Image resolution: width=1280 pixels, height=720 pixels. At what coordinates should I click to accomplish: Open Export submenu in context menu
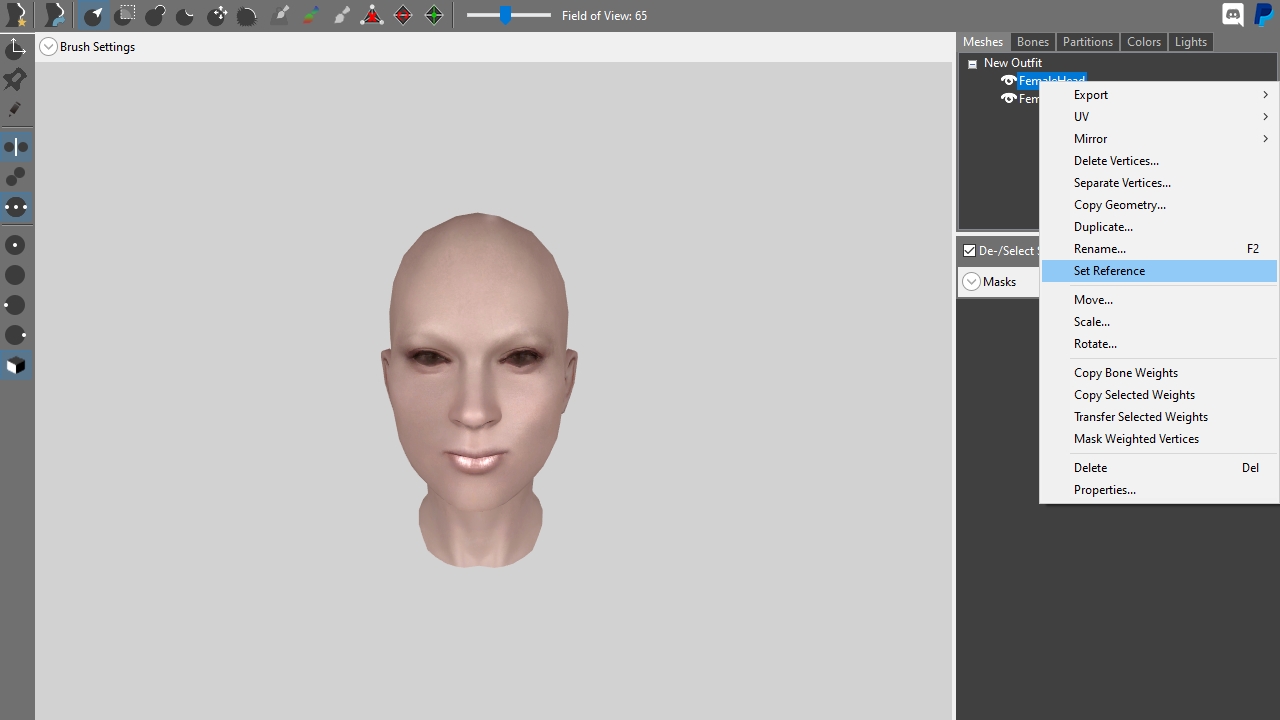pos(1159,95)
